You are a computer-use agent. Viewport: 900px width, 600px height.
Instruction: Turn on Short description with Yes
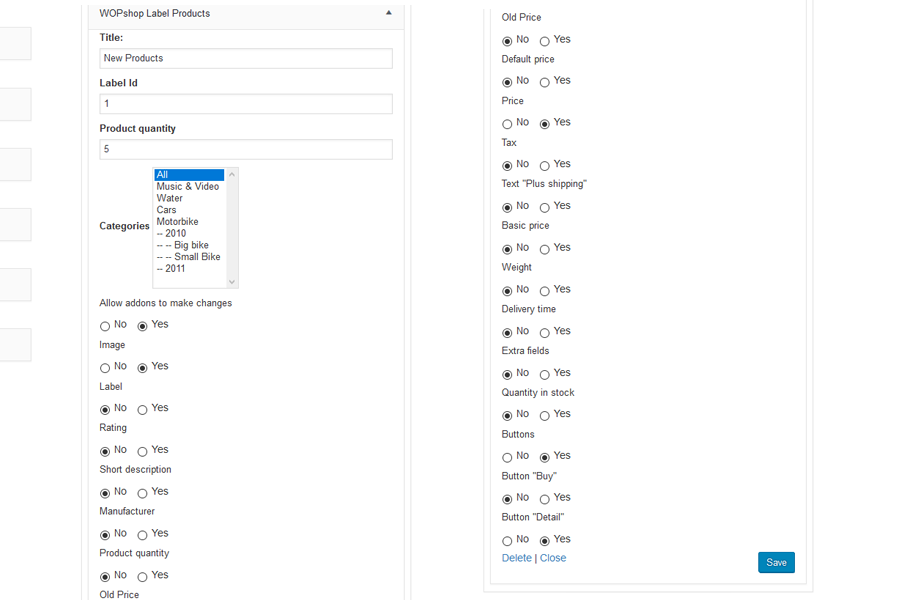[x=142, y=493]
